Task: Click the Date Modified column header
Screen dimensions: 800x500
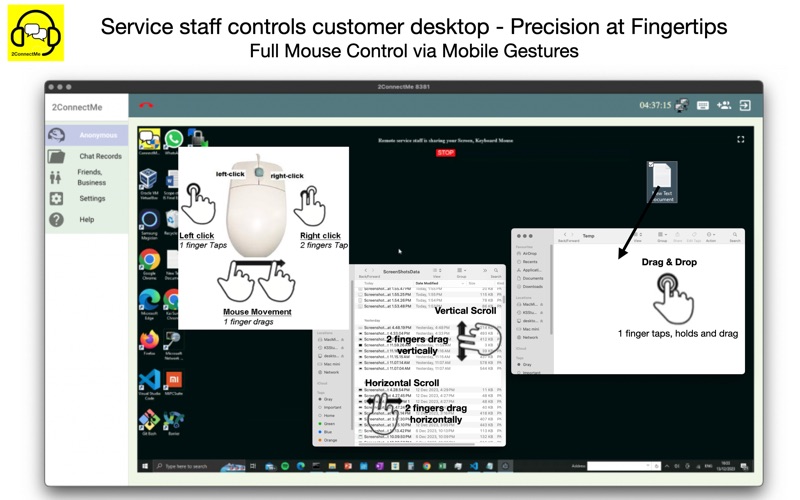Action: click(428, 283)
